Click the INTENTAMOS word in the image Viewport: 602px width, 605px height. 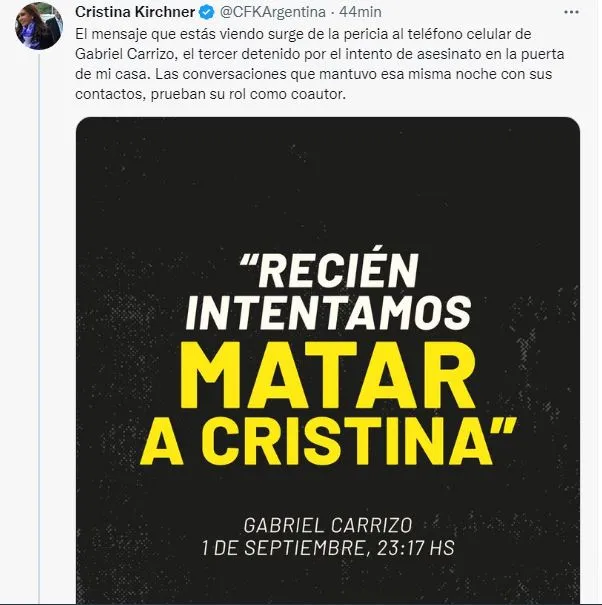point(328,313)
